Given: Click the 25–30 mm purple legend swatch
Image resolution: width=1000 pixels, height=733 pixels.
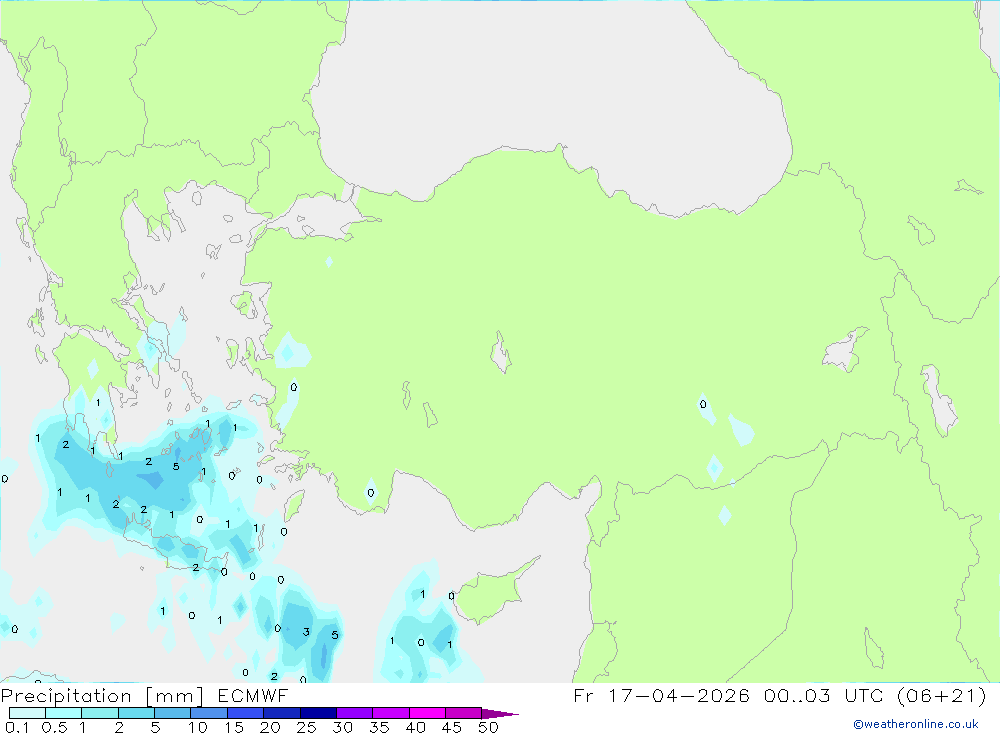Looking at the screenshot, I should pos(318,713).
